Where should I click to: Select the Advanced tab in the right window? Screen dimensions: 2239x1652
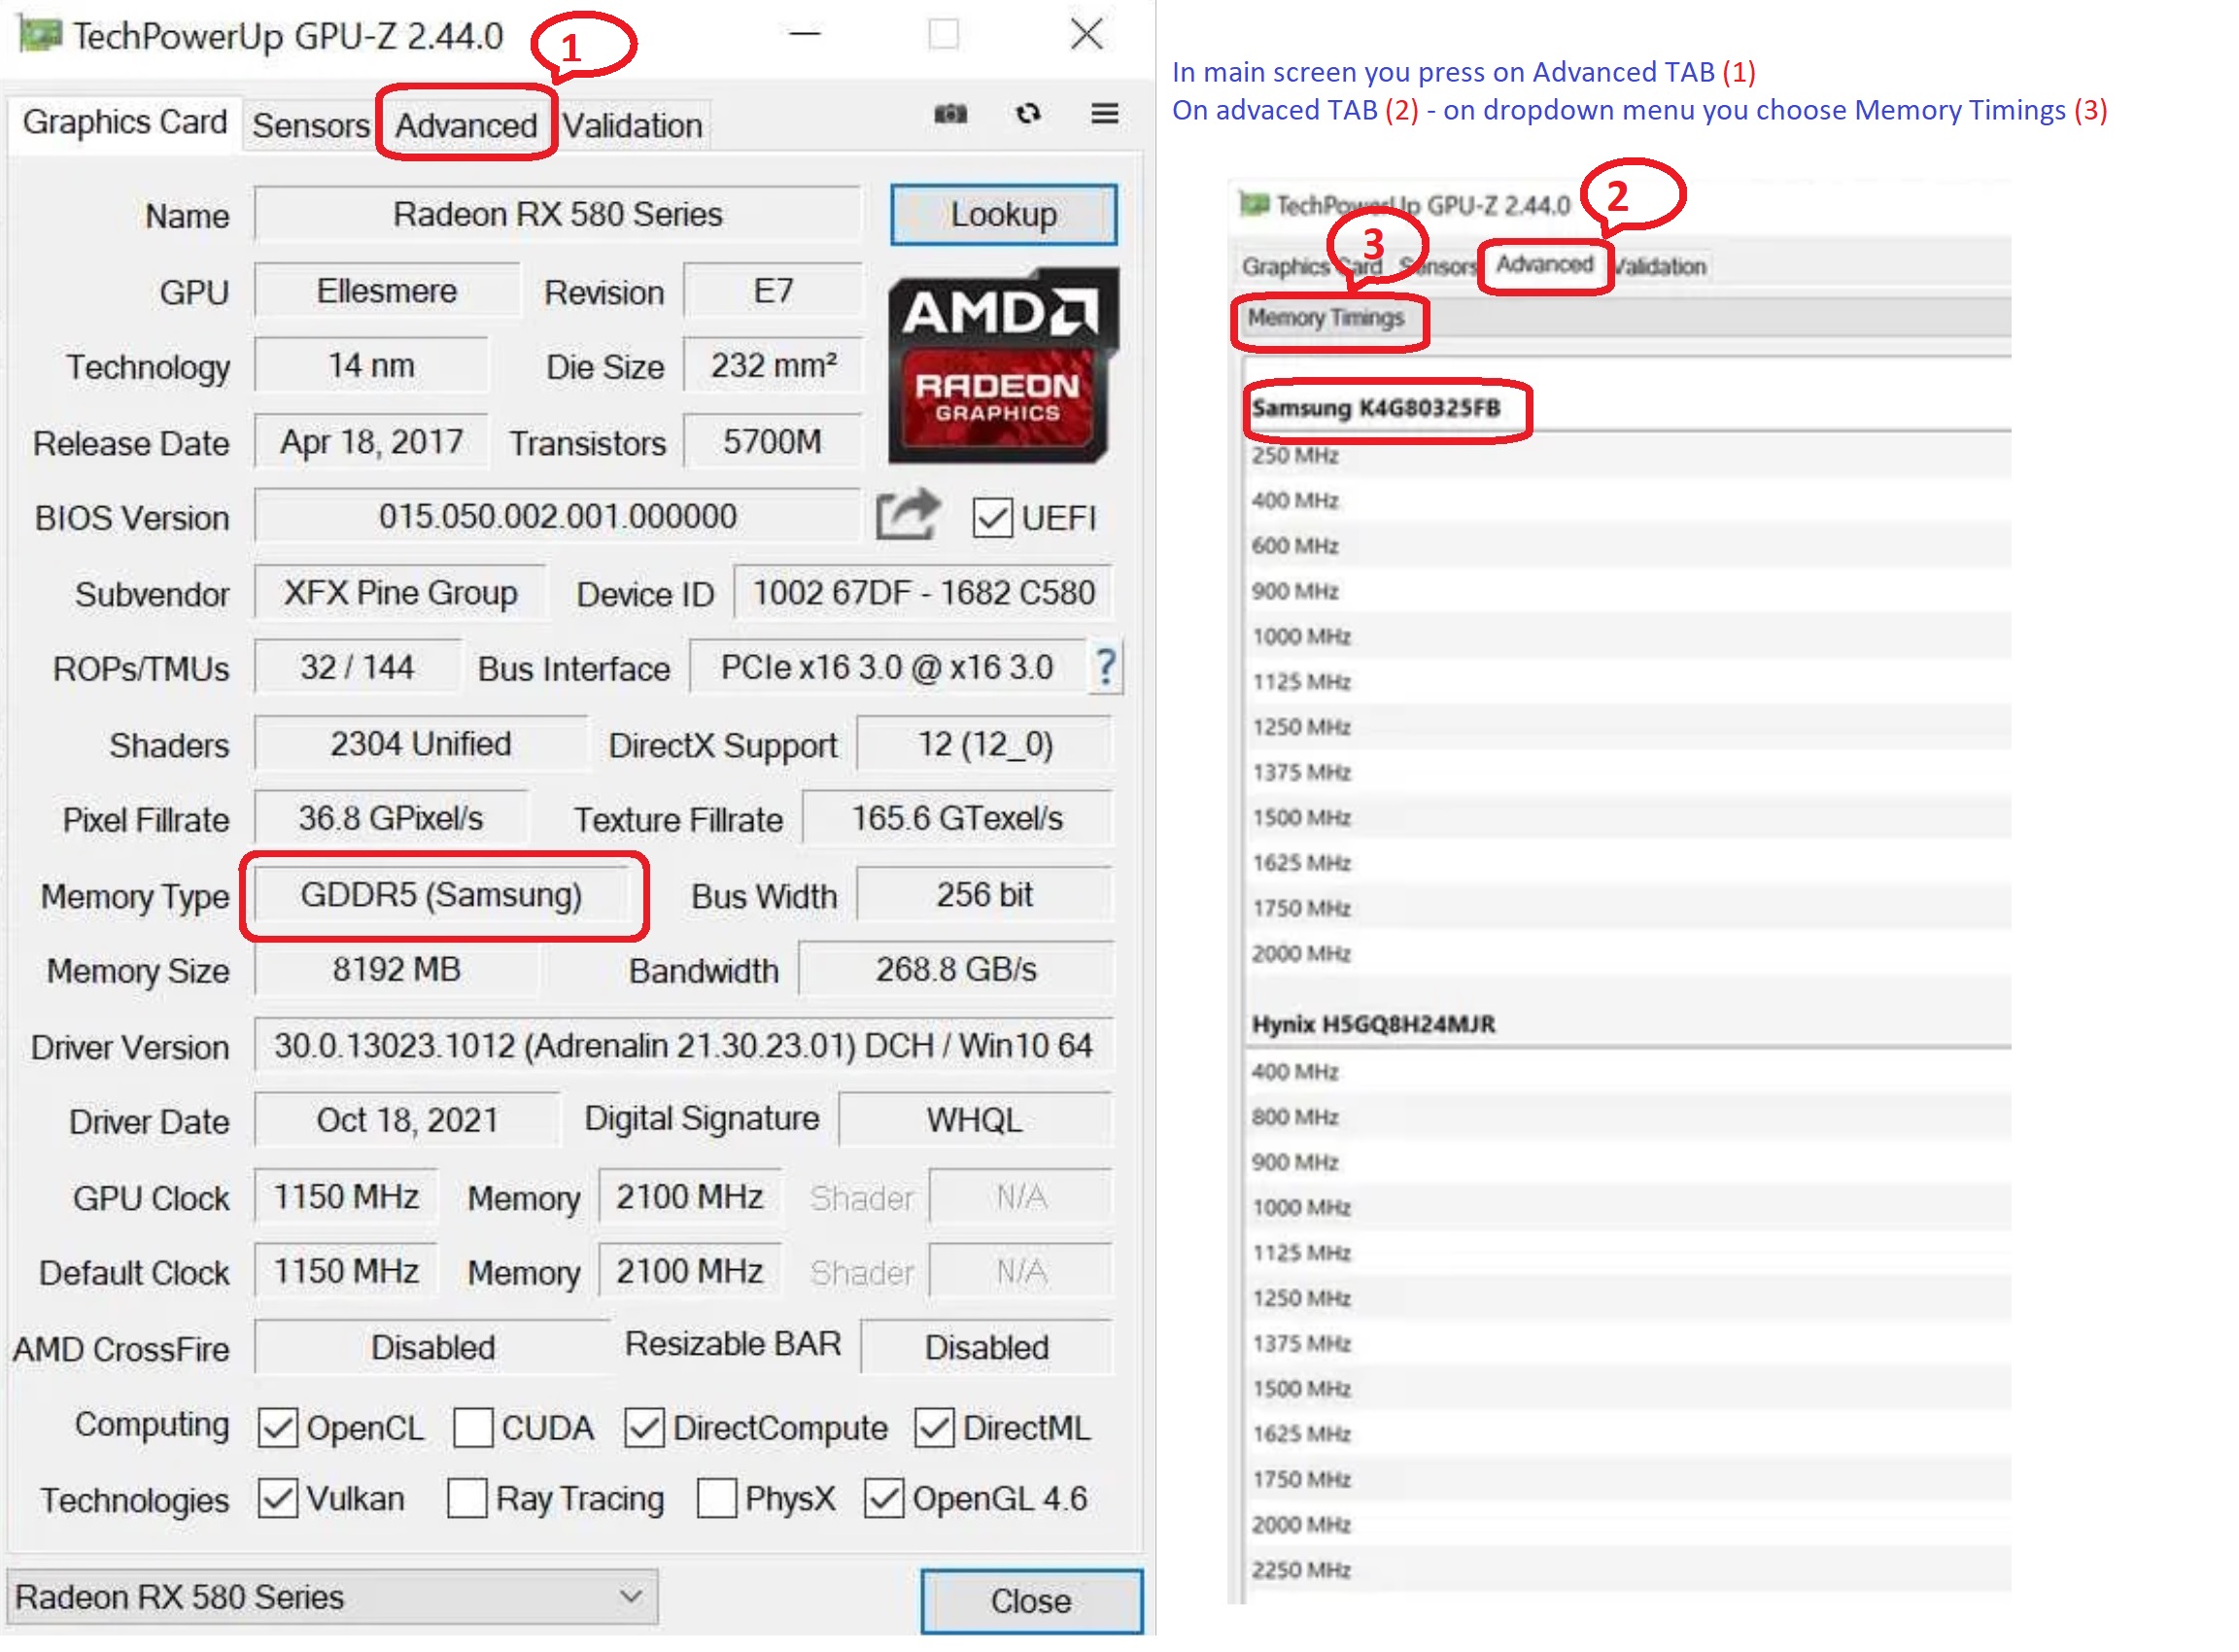click(1545, 265)
